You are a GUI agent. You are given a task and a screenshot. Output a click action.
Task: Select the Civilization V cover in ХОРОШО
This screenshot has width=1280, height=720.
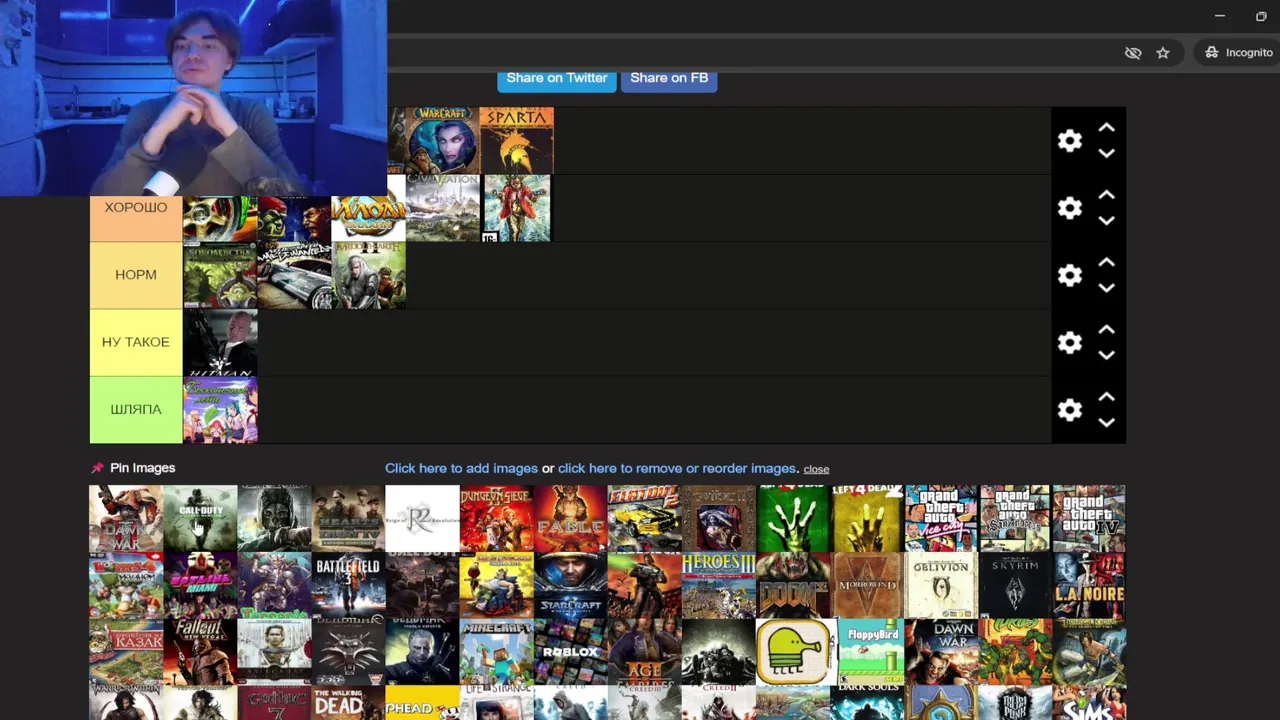tap(443, 208)
